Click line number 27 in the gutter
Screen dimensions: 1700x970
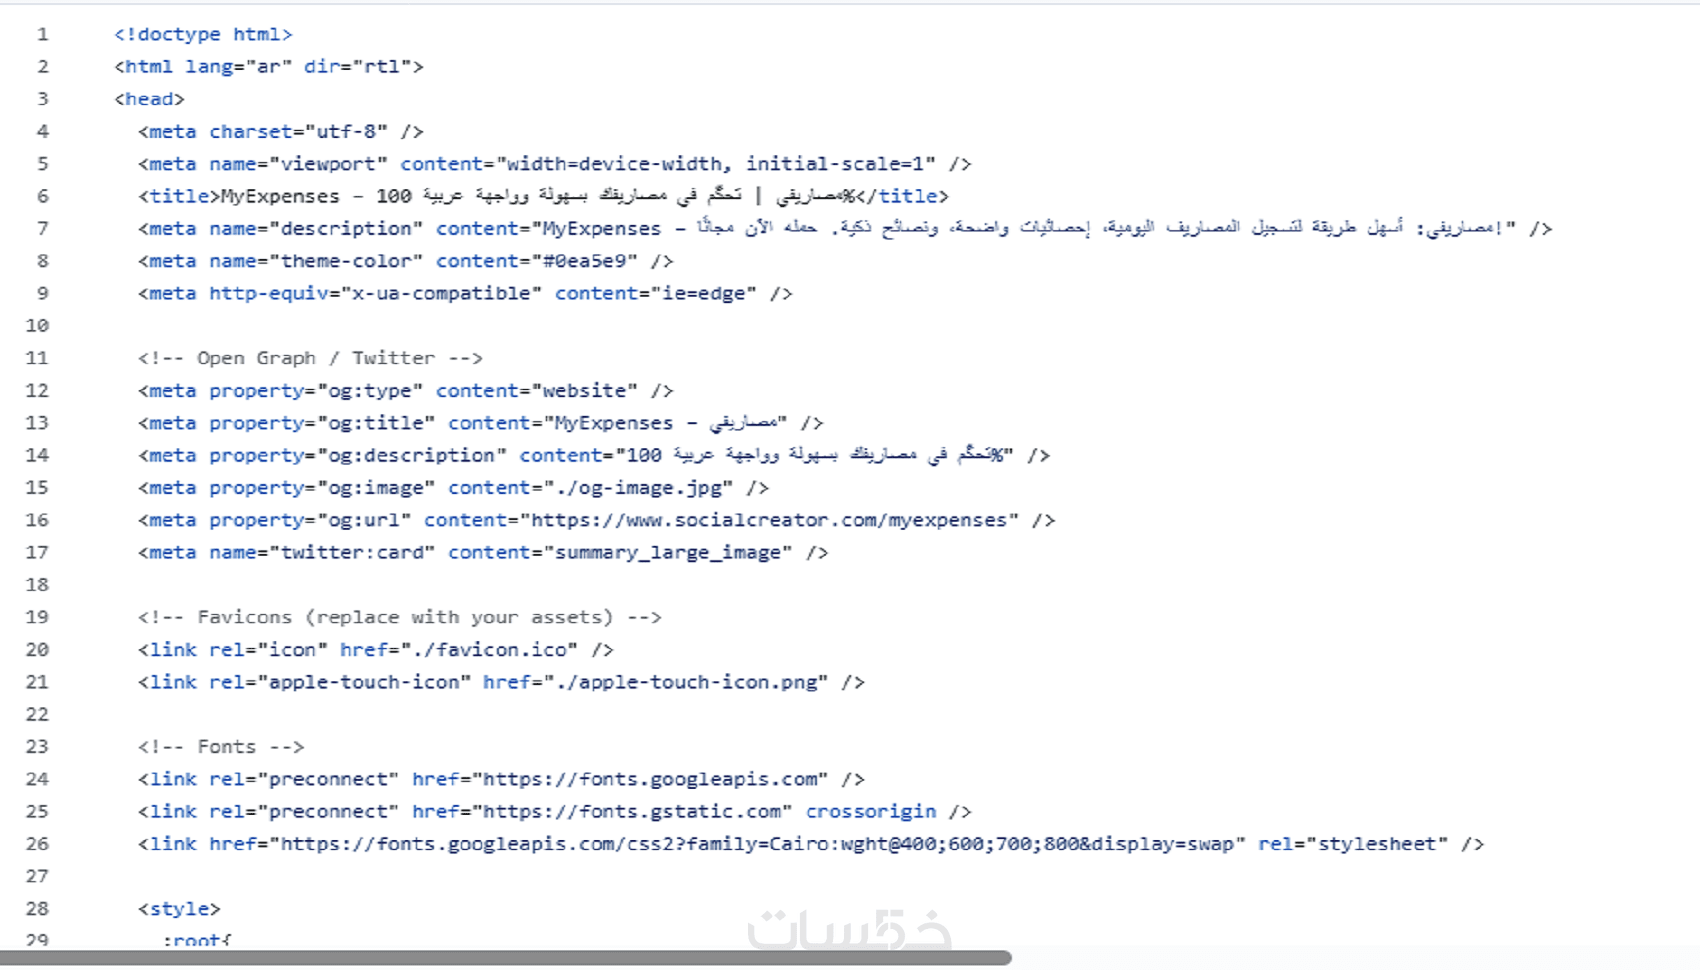point(37,876)
